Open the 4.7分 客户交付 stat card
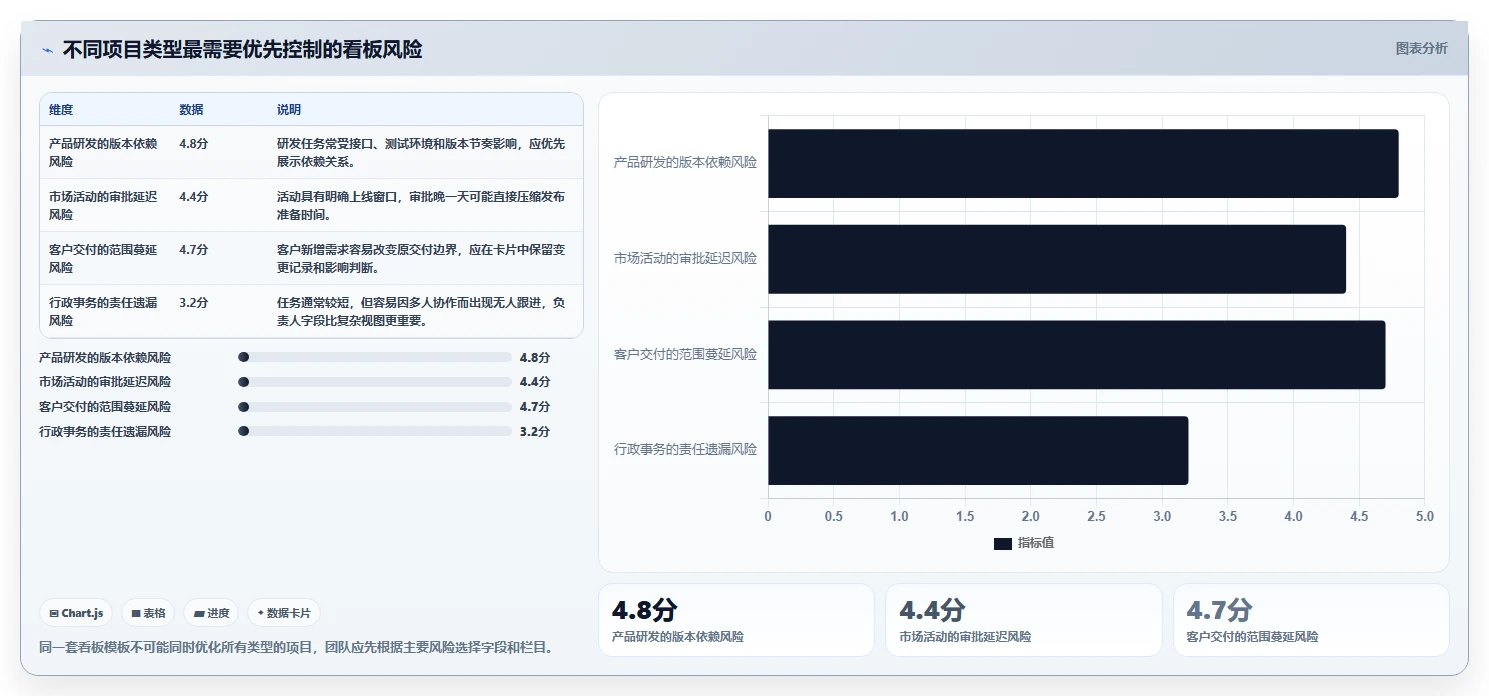 (1311, 620)
